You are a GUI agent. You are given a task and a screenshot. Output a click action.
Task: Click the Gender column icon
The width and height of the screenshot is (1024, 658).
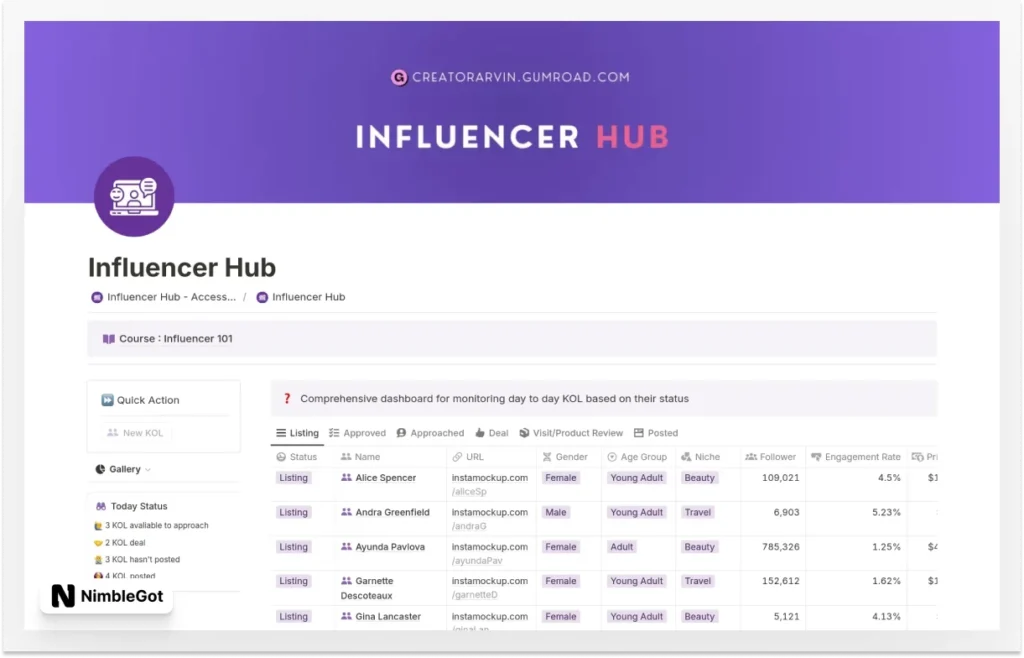click(546, 456)
